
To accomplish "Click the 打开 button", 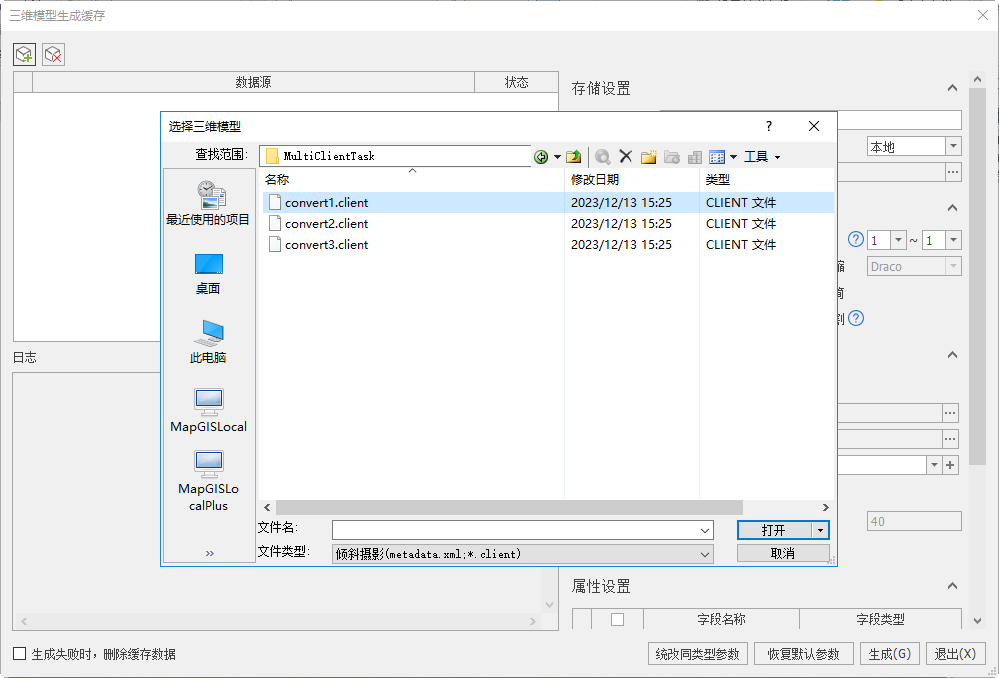I will coord(774,530).
